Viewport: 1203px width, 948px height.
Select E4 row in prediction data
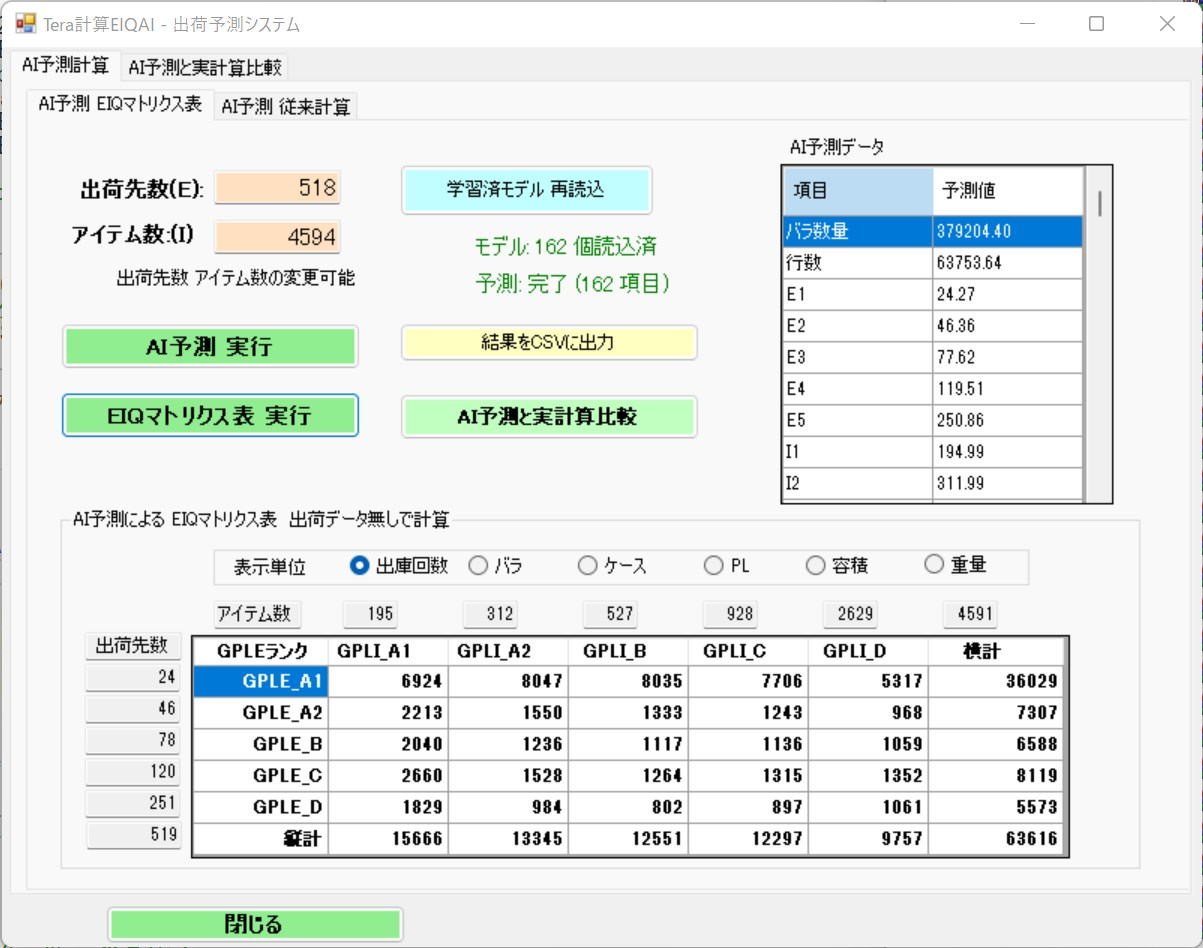point(933,389)
